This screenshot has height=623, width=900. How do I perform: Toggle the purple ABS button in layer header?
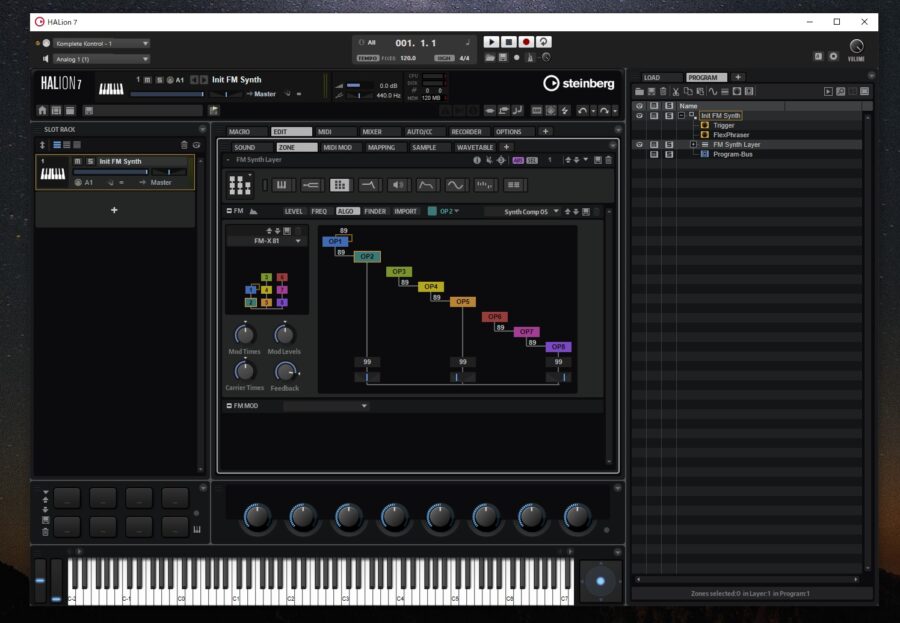[518, 160]
